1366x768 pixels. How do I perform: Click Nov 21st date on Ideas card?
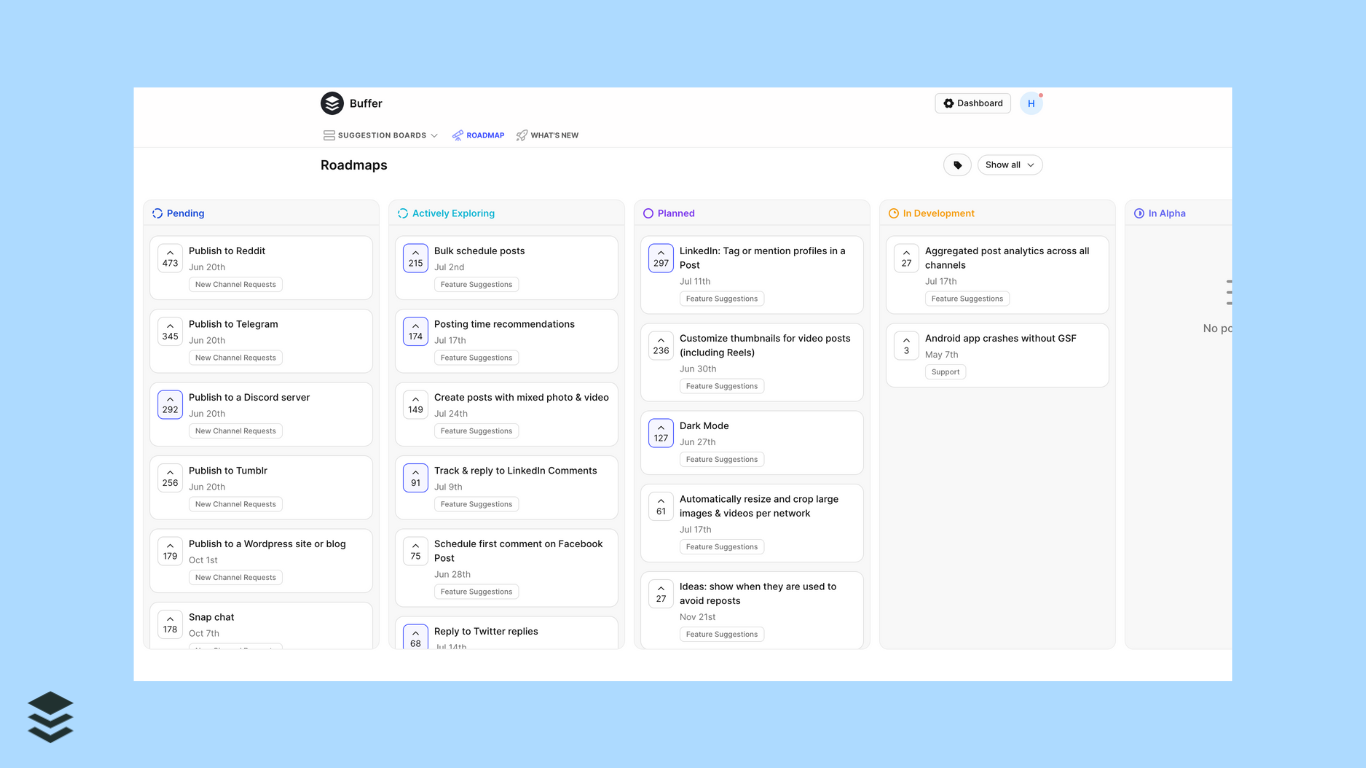point(698,617)
